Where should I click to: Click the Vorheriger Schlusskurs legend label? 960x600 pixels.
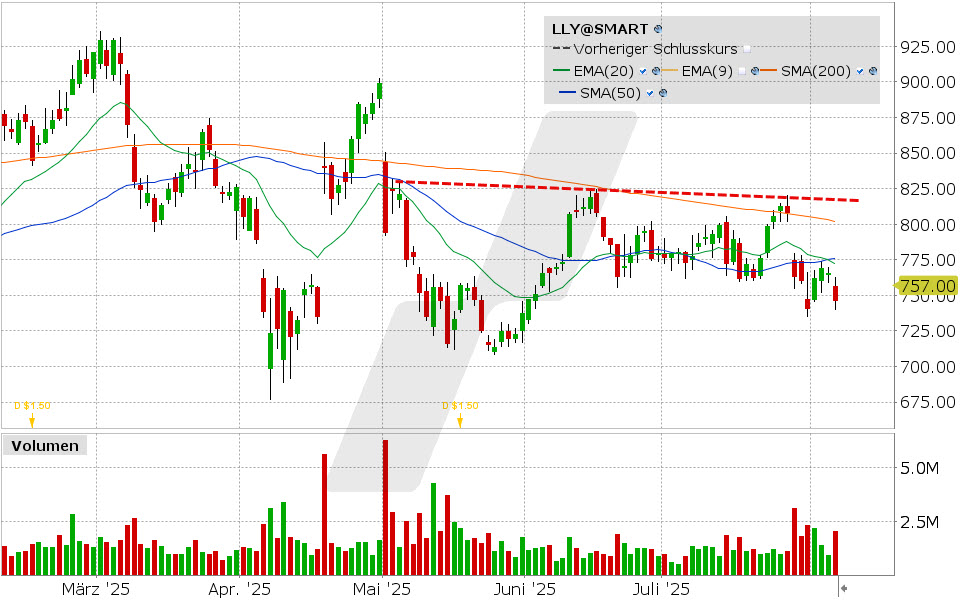click(655, 49)
